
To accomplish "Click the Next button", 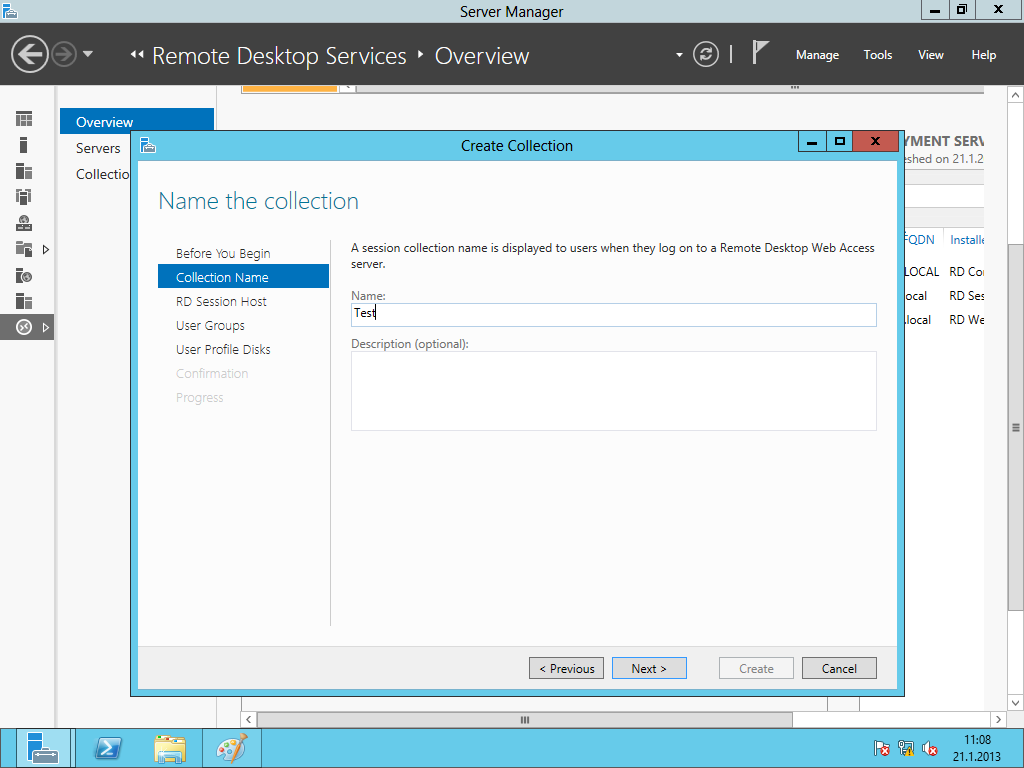I will pos(649,668).
